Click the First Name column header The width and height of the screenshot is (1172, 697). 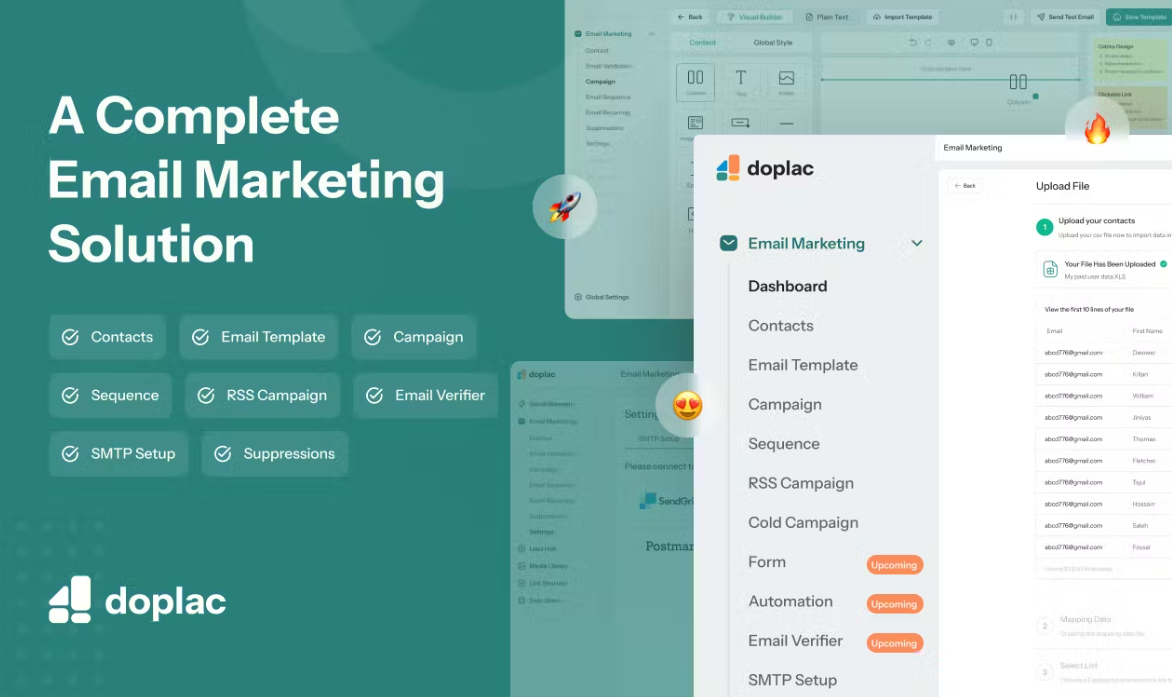click(x=1147, y=331)
